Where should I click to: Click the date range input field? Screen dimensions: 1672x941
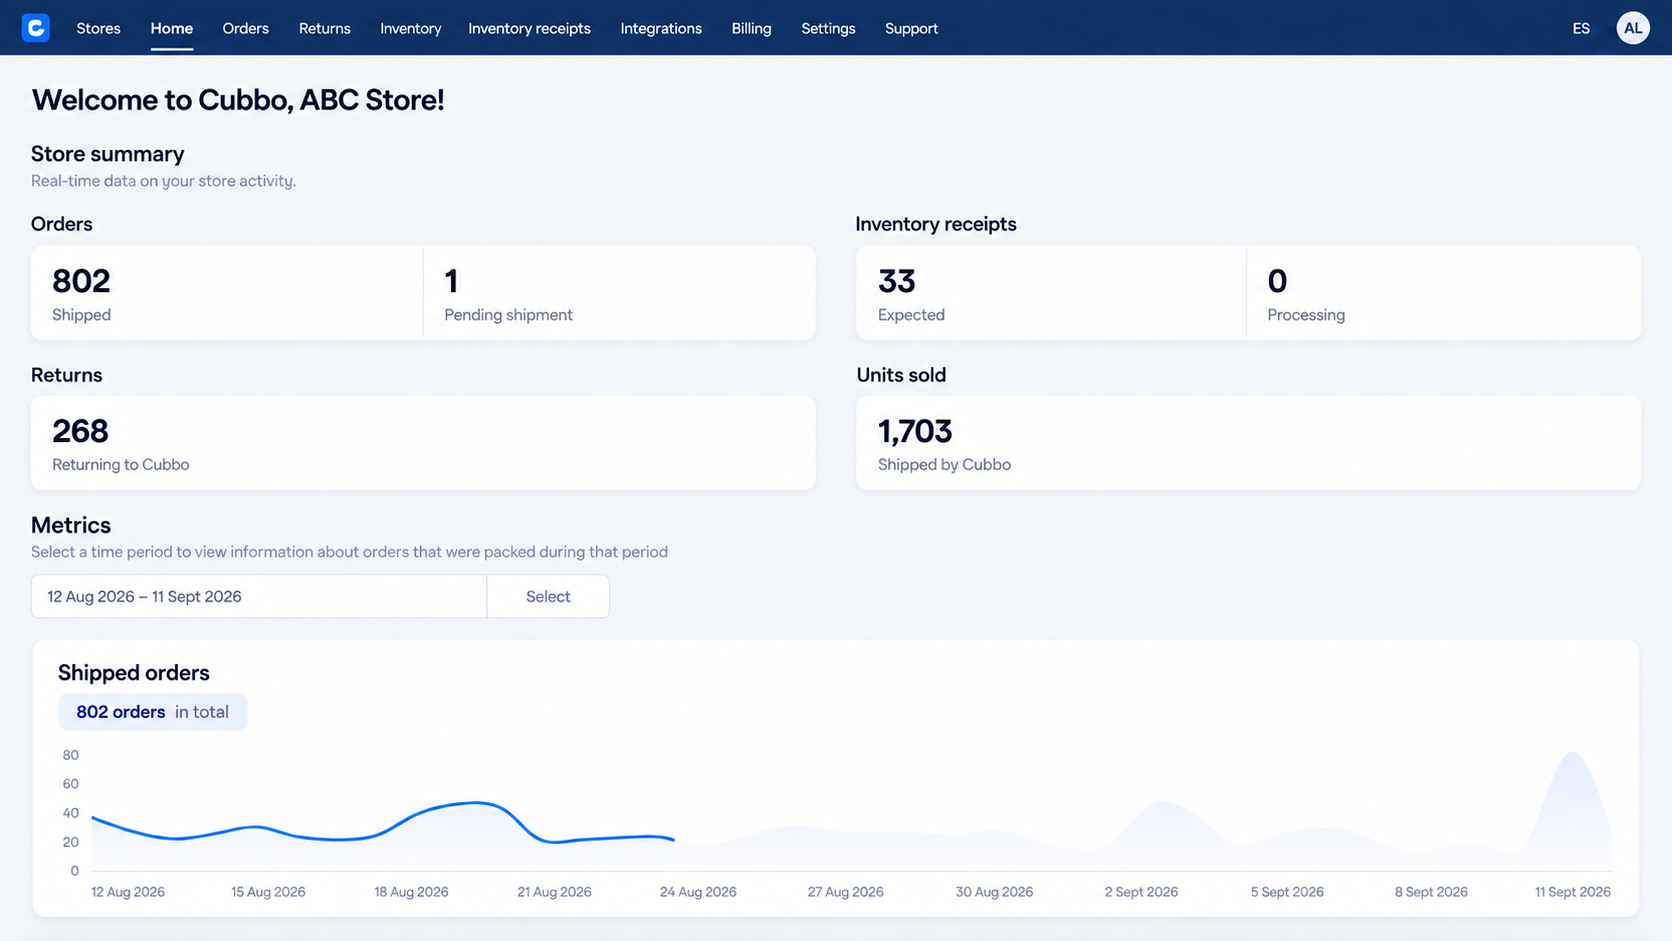[259, 596]
